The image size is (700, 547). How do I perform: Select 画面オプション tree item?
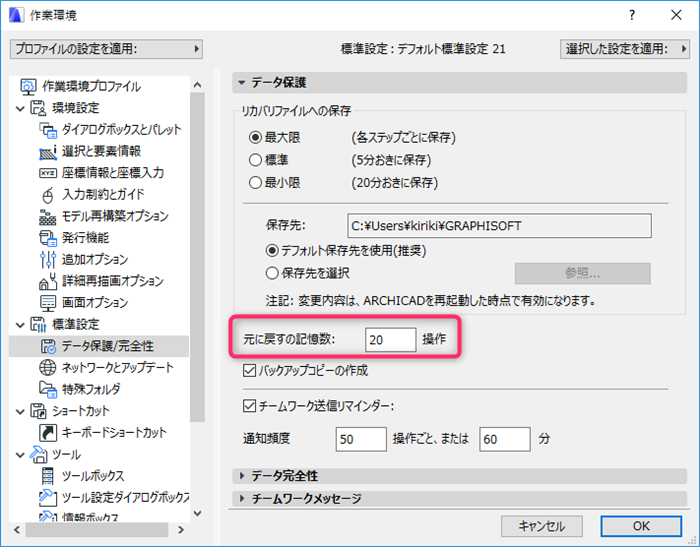95,303
